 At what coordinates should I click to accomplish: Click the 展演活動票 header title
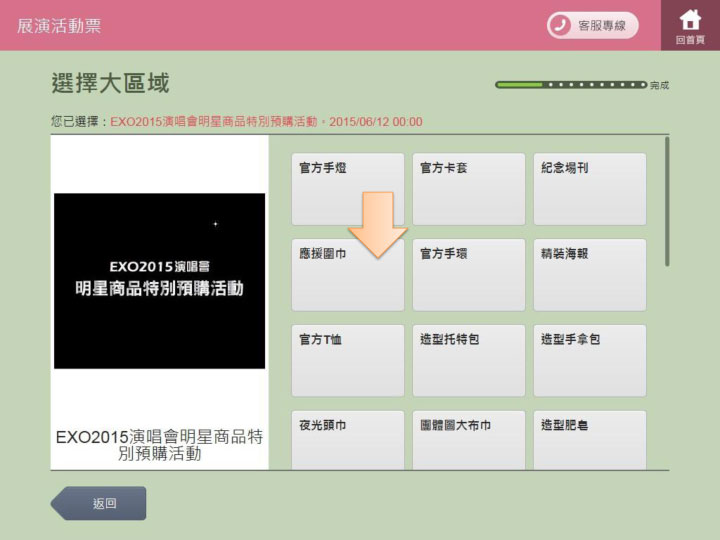coord(59,26)
